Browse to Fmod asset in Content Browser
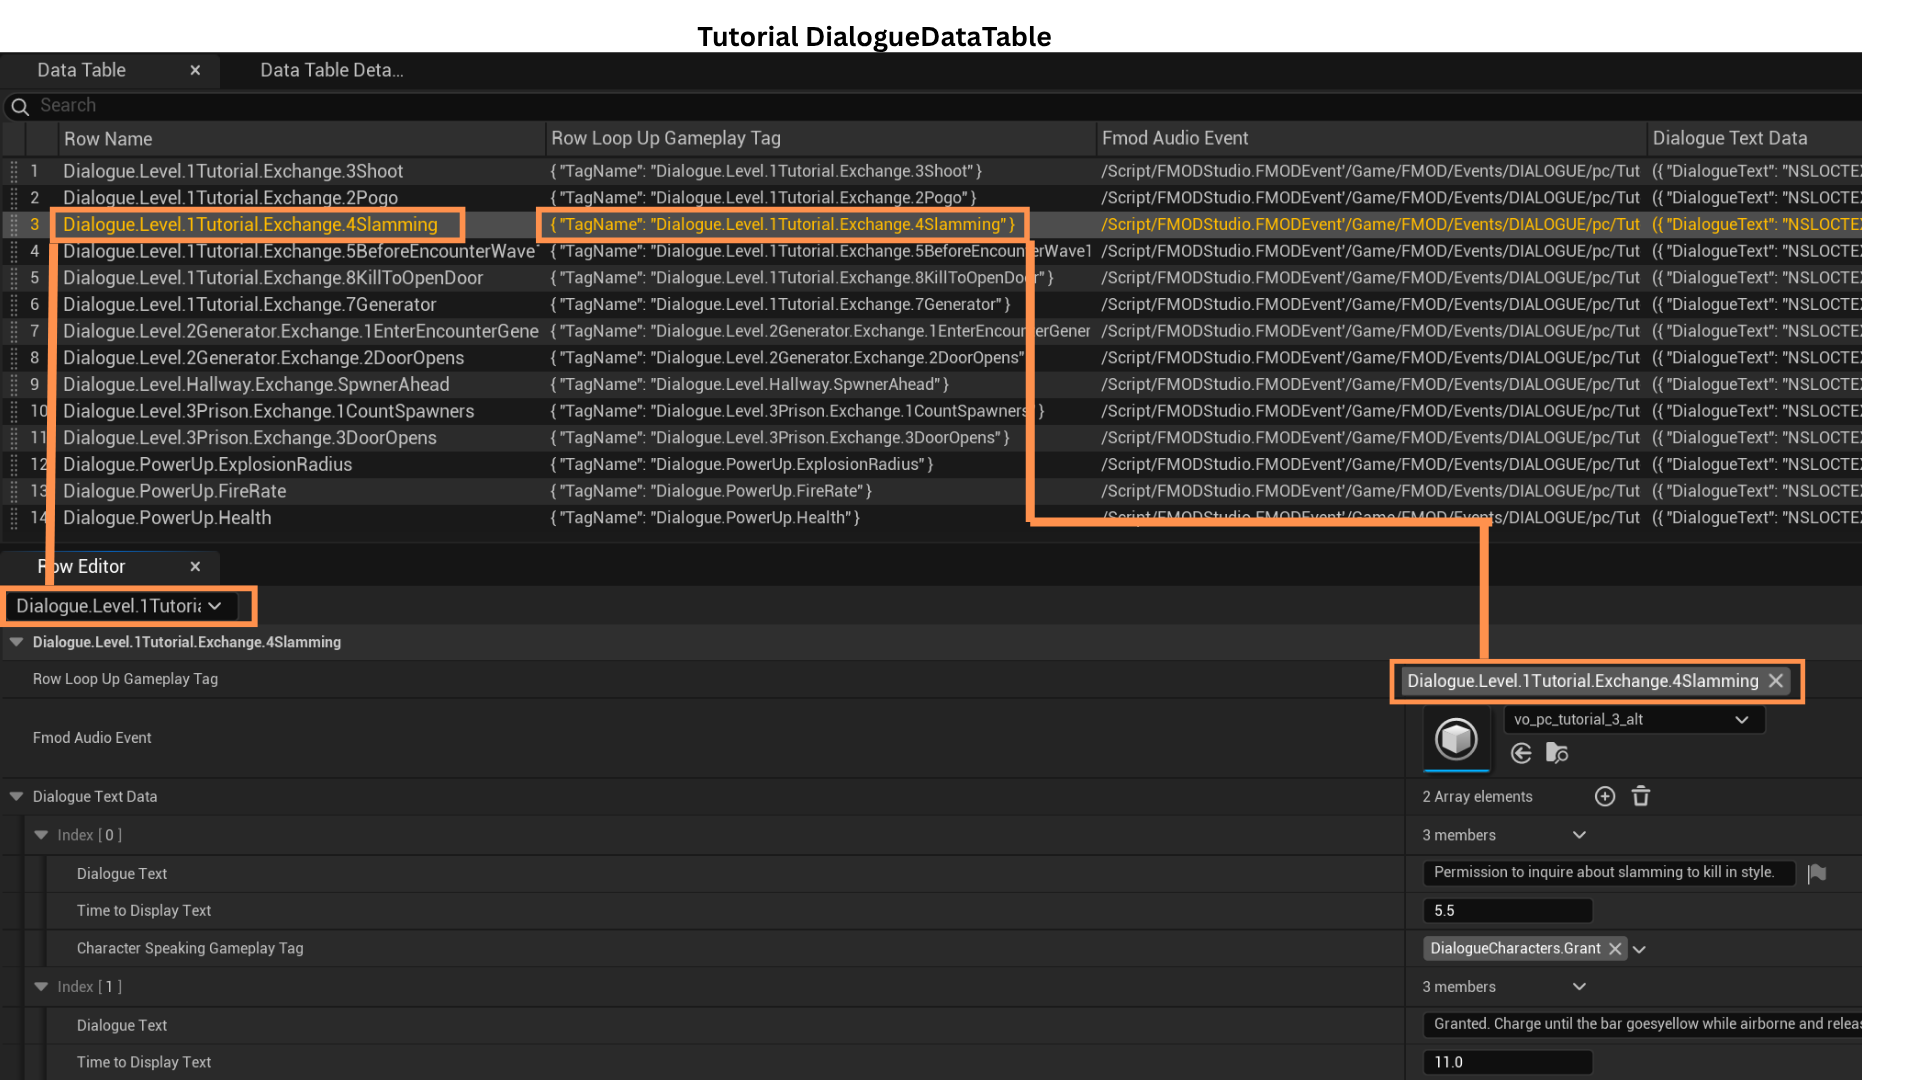This screenshot has height=1080, width=1920. point(1557,753)
